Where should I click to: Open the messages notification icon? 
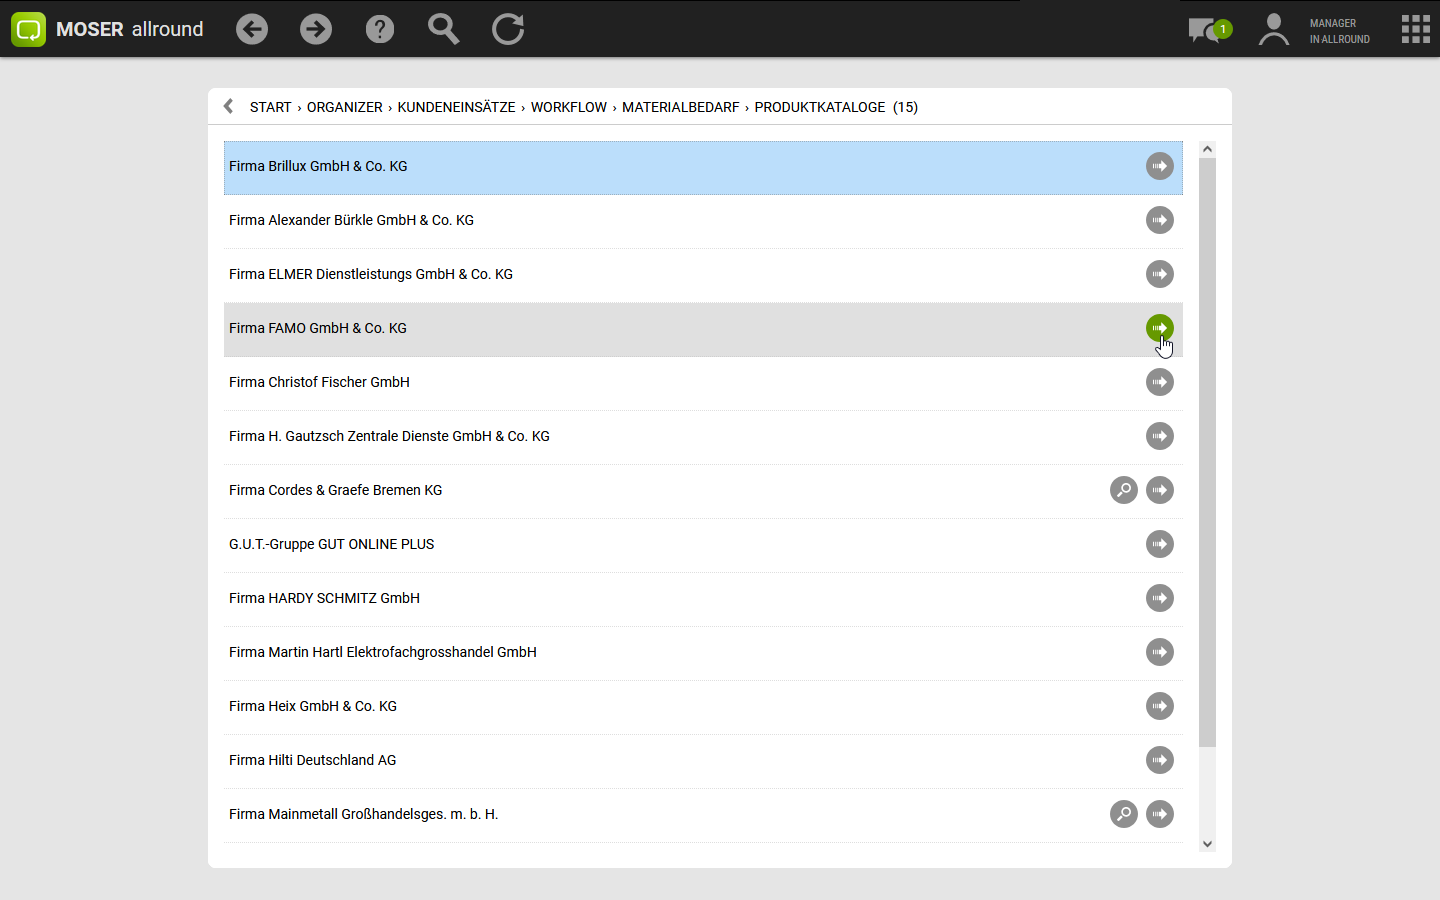1208,30
